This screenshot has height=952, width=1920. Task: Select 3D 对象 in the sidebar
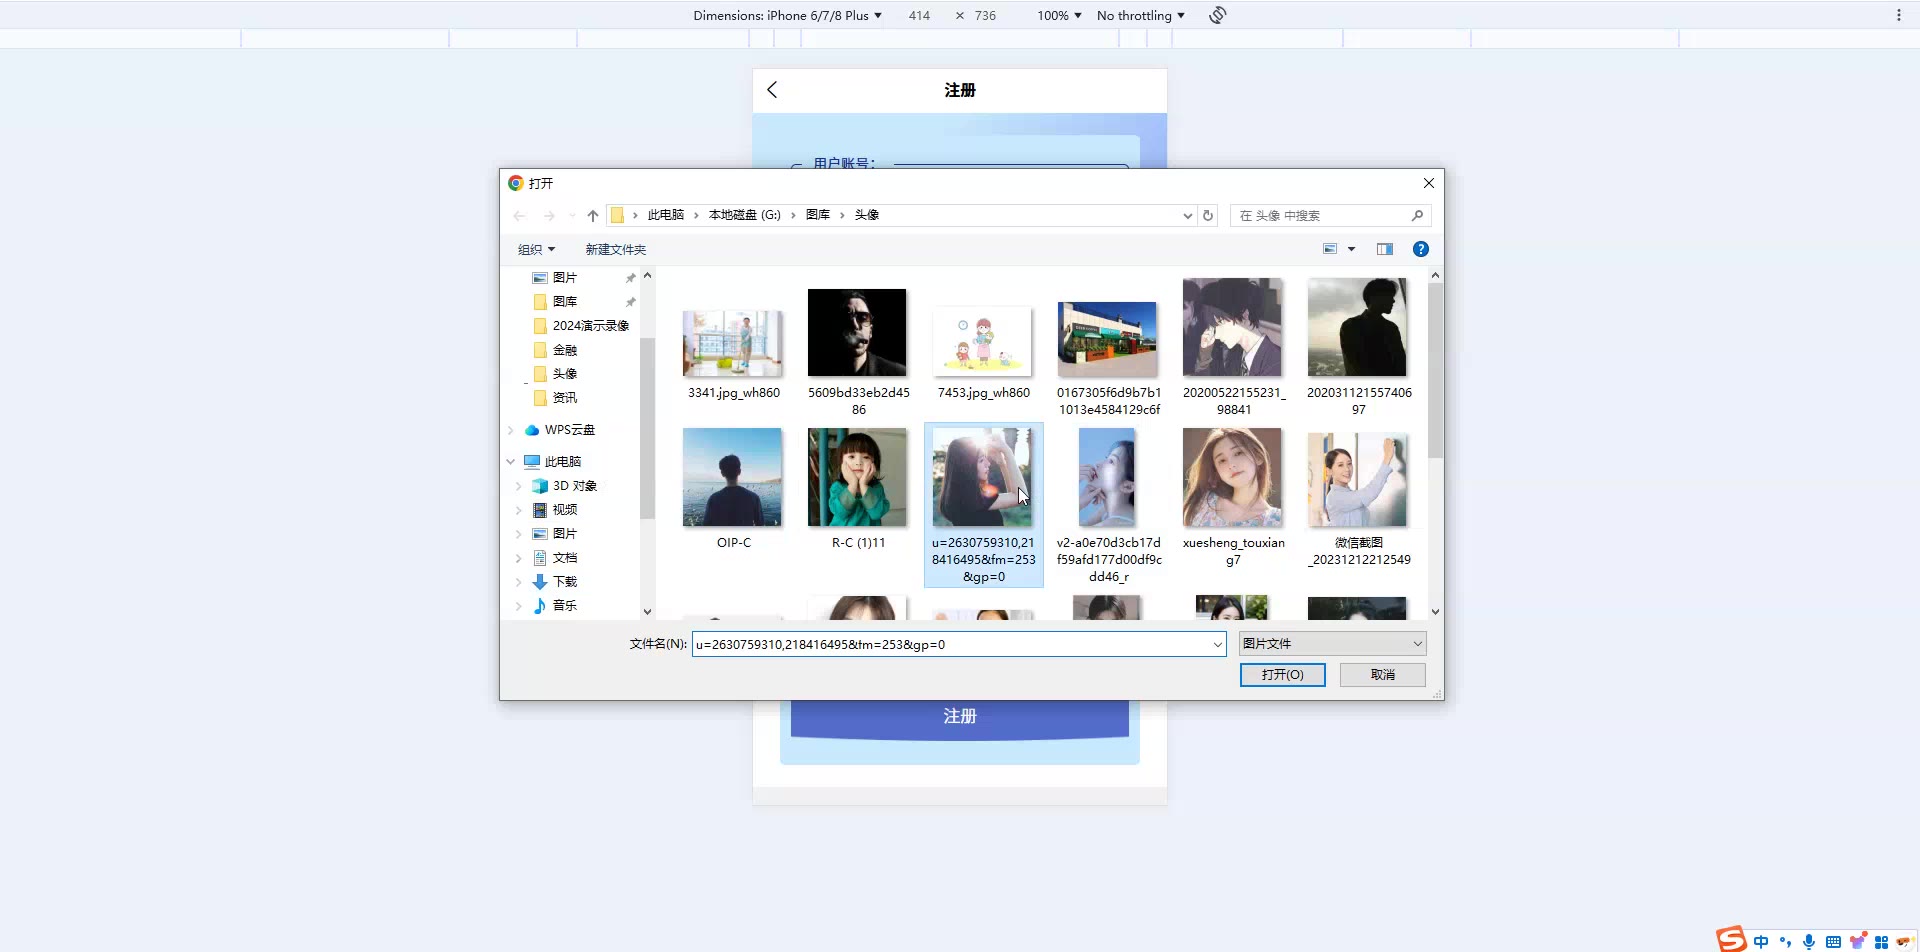(x=574, y=486)
